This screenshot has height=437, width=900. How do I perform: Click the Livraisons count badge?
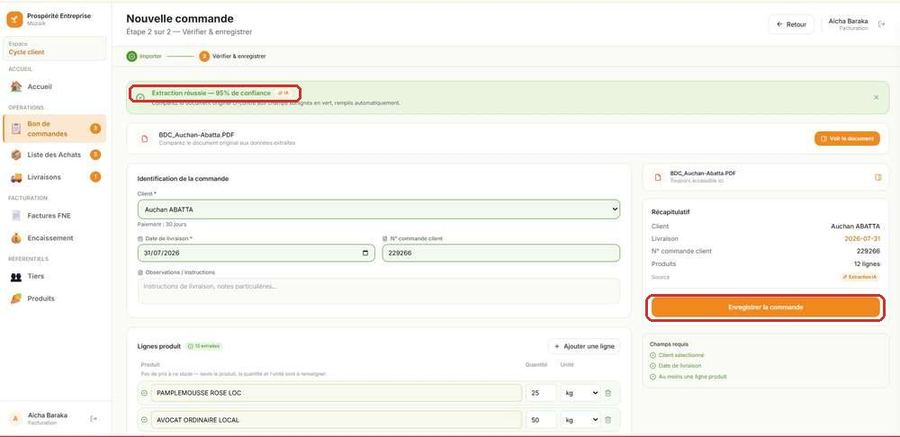tap(95, 177)
